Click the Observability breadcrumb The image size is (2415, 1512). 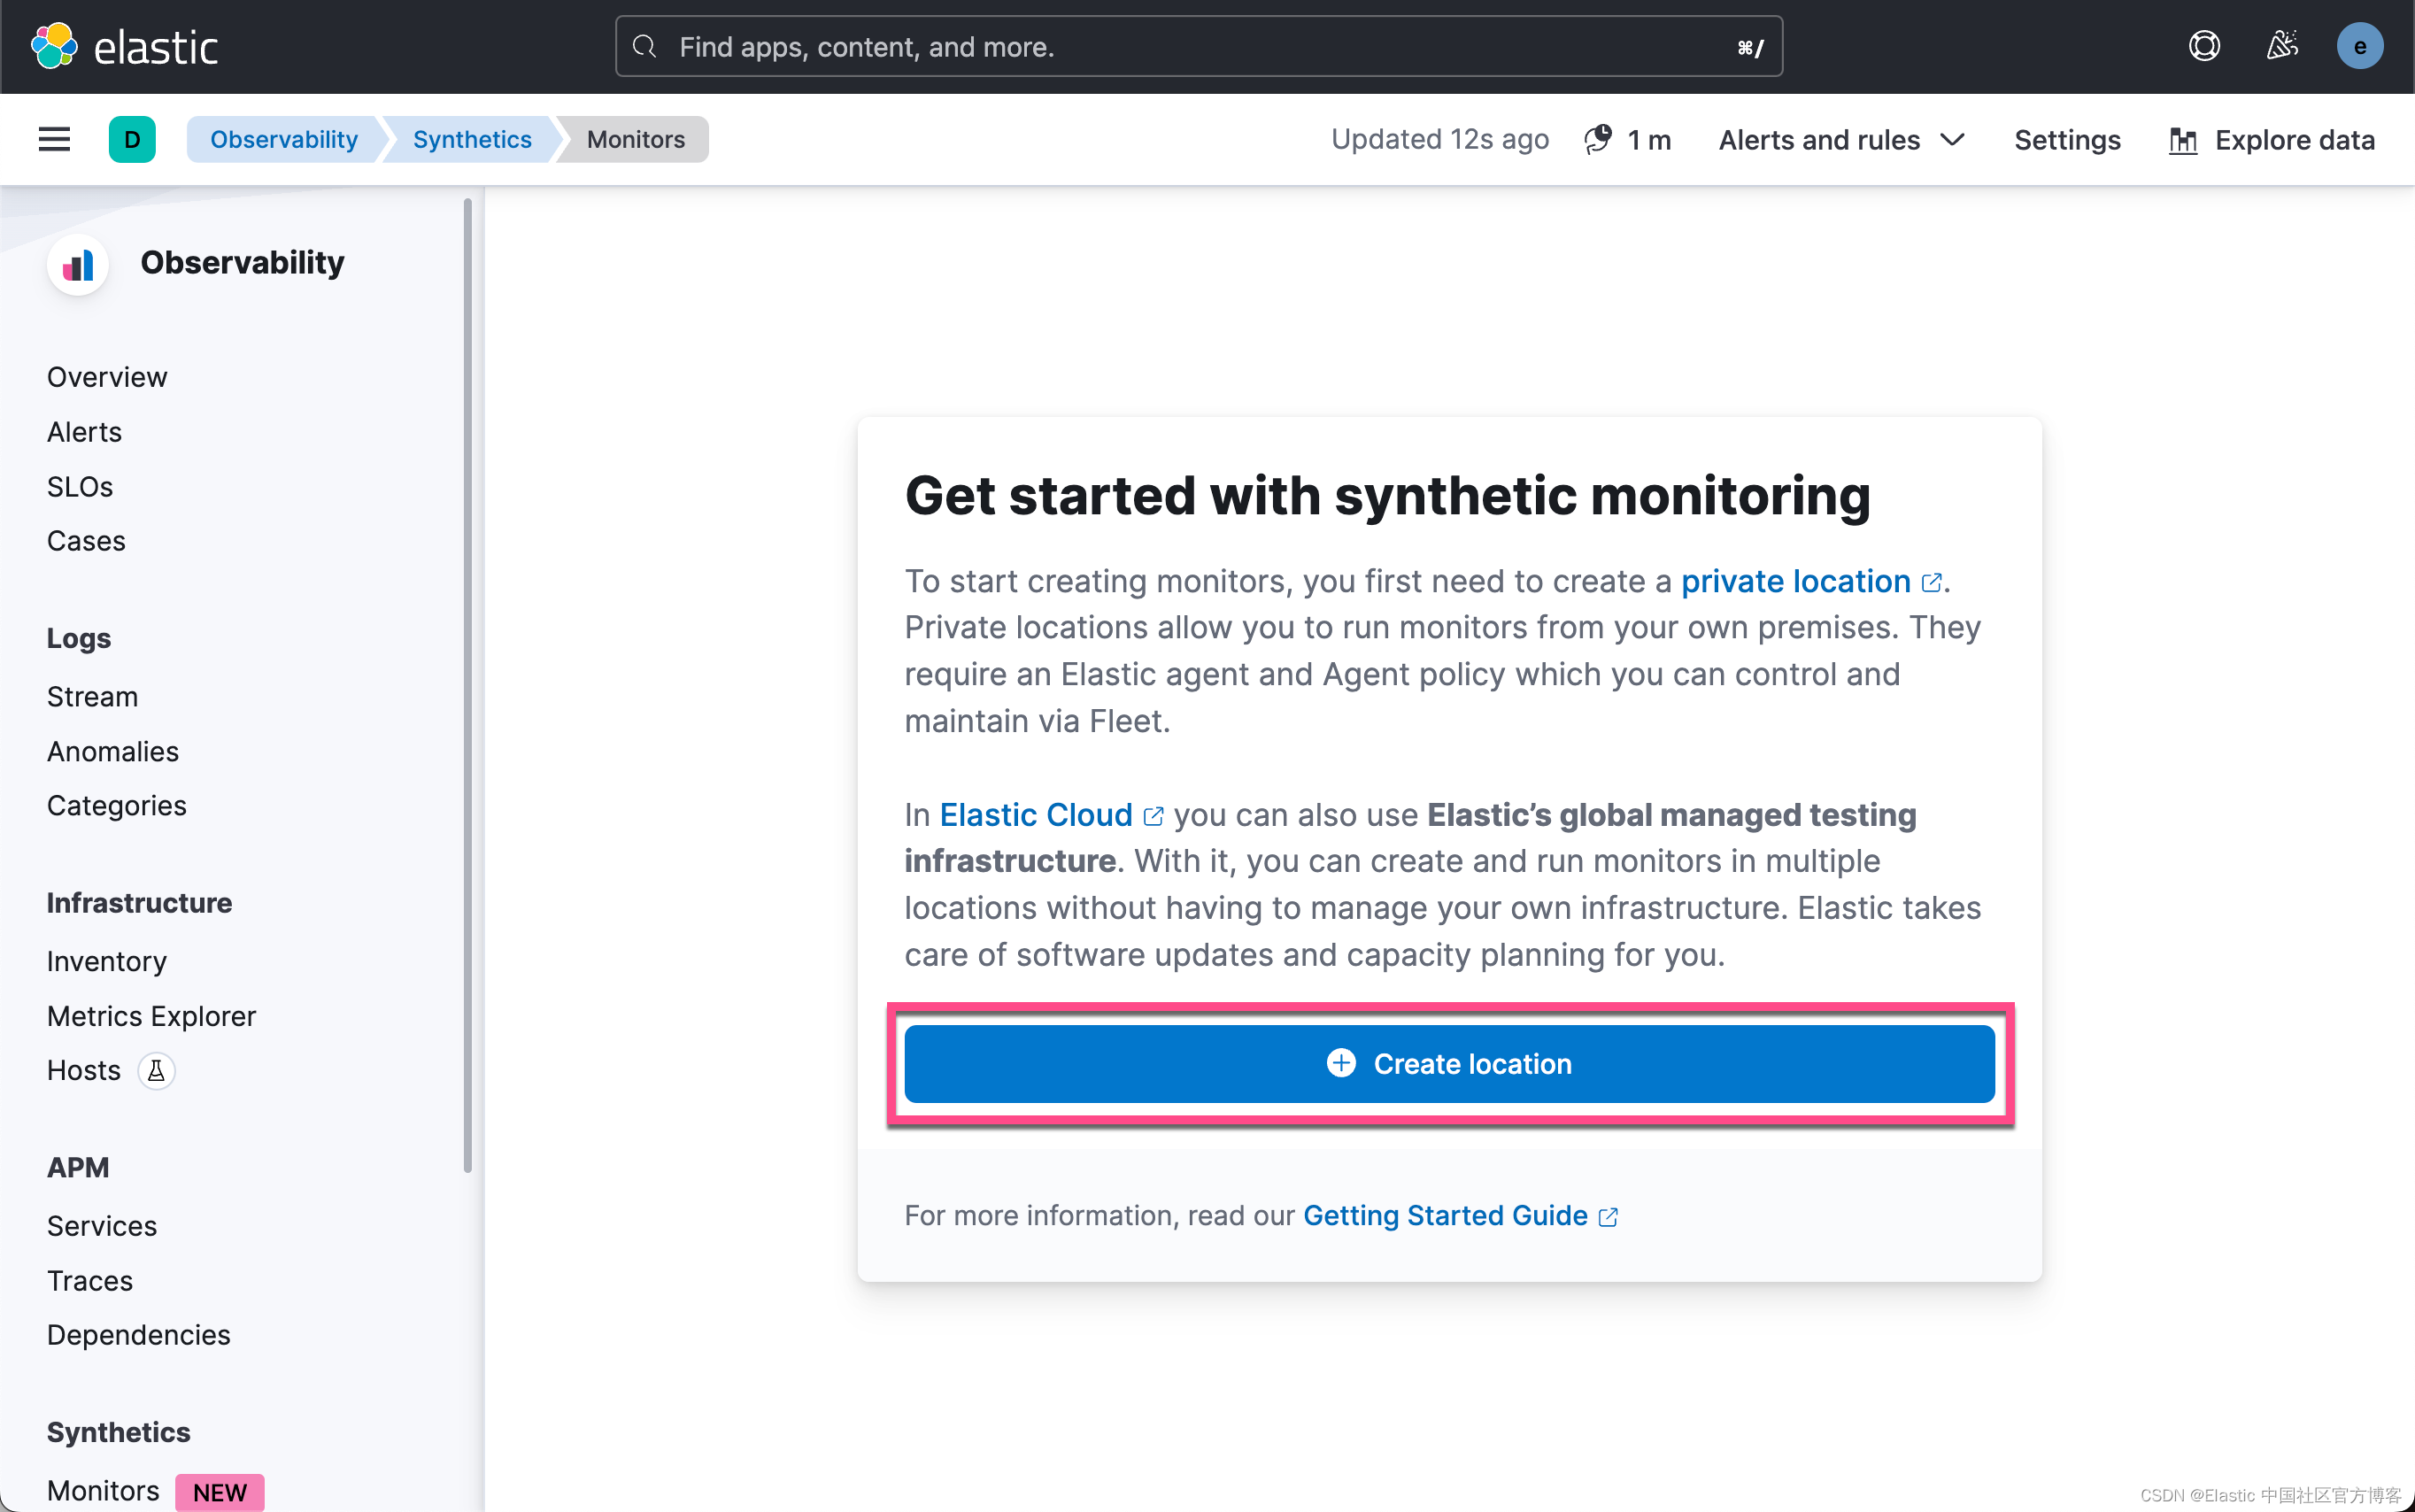(283, 139)
